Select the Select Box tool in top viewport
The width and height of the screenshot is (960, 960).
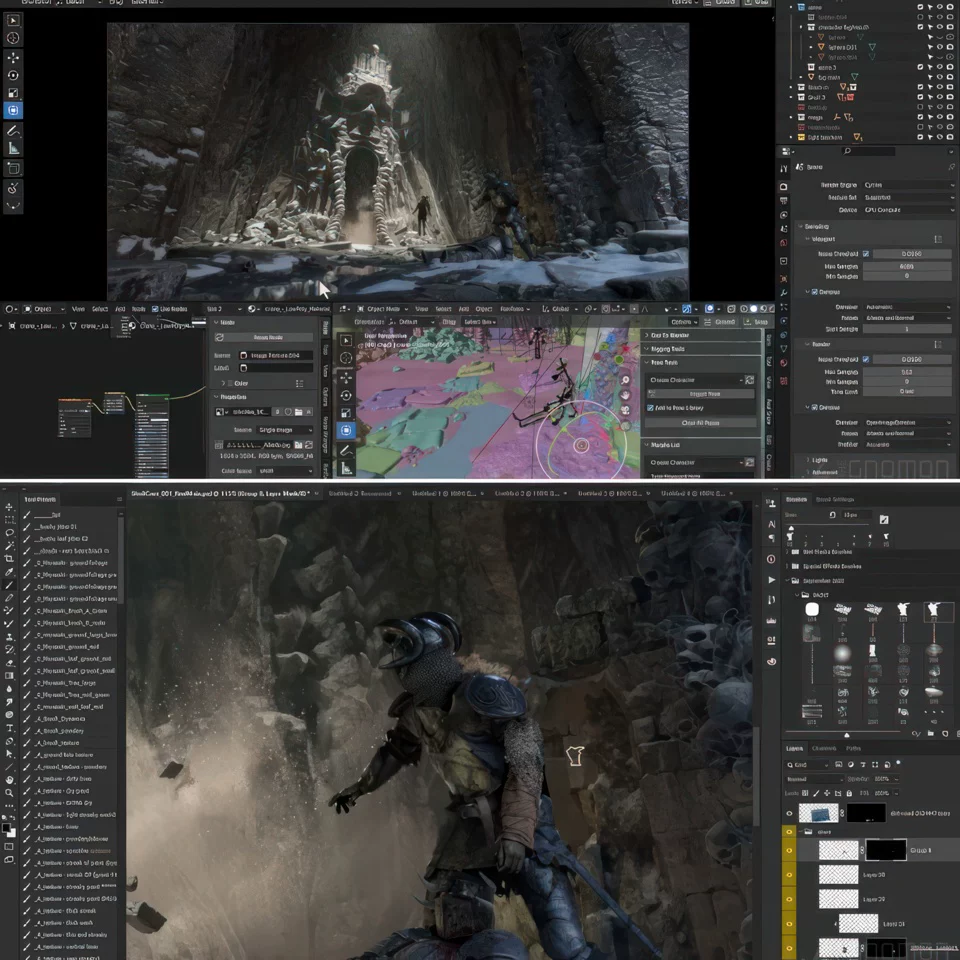(x=13, y=20)
